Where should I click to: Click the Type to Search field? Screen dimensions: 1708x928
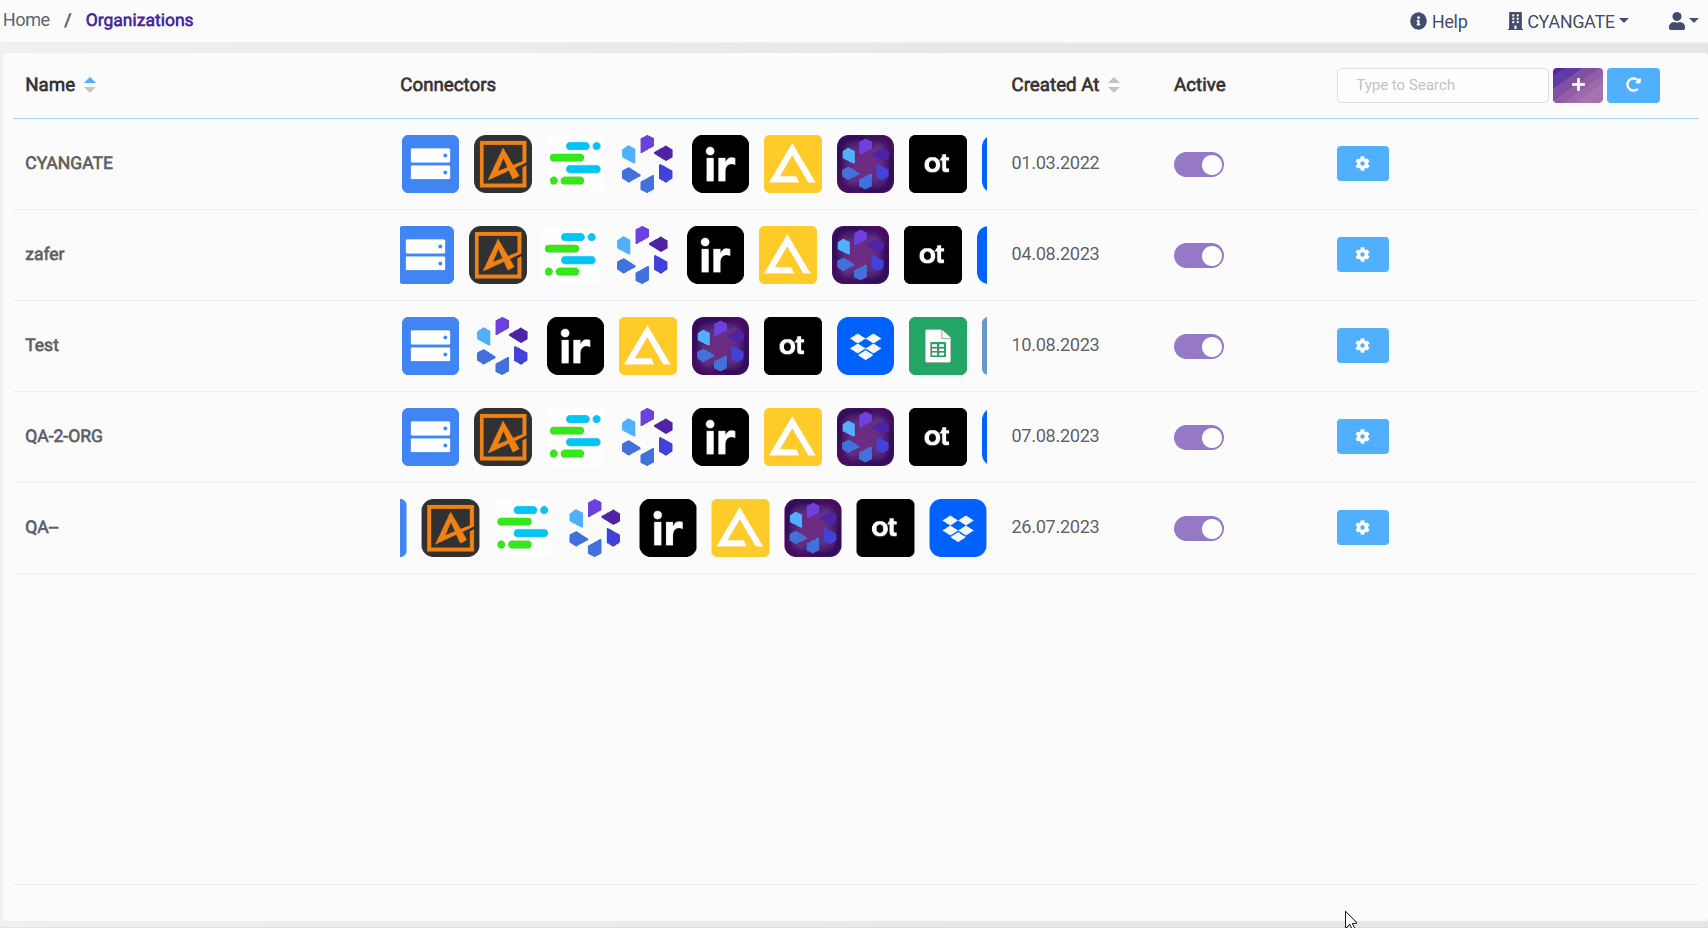pyautogui.click(x=1442, y=85)
